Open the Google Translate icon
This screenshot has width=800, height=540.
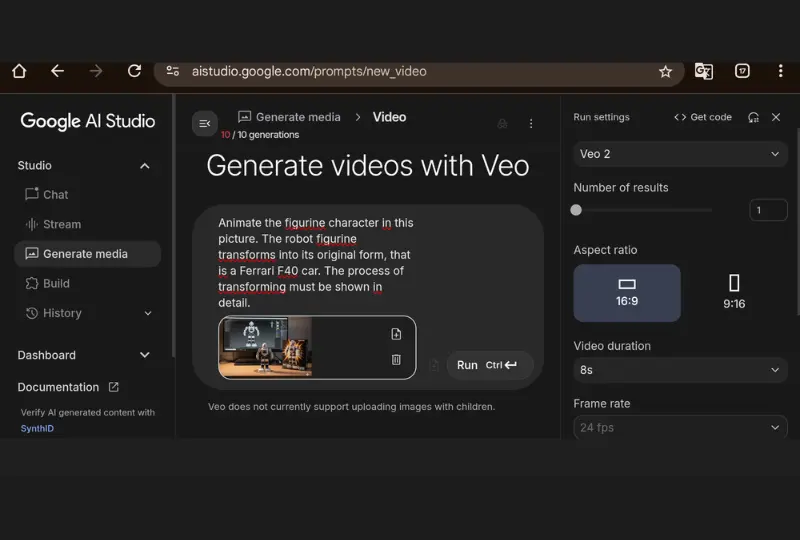click(704, 71)
